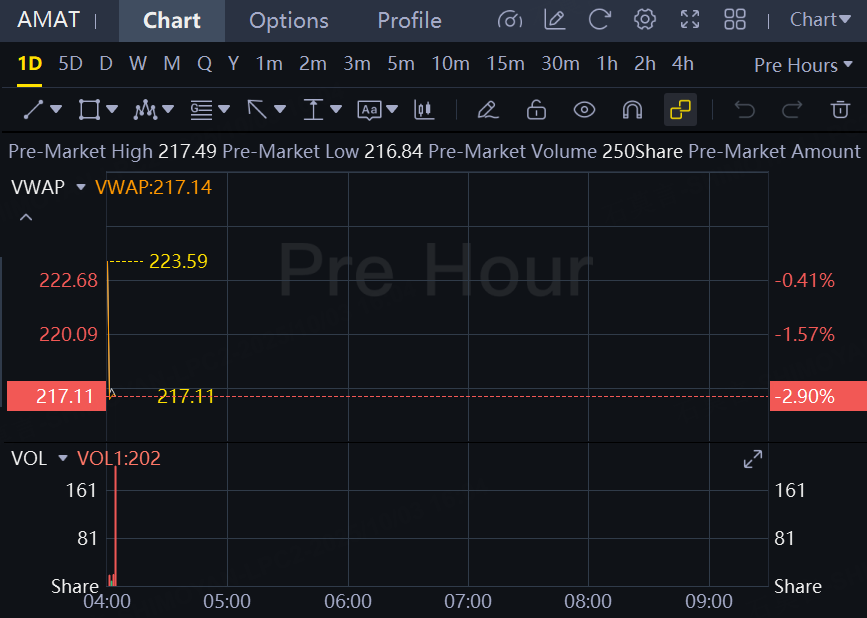Open the arrow tool dropdown arrow

[280, 109]
